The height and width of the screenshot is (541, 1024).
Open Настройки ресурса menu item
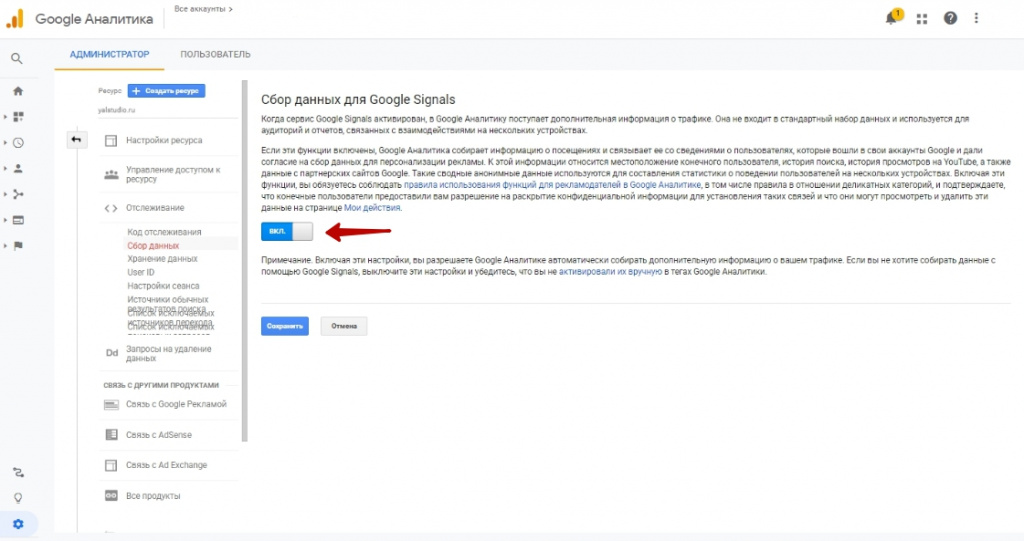[164, 140]
